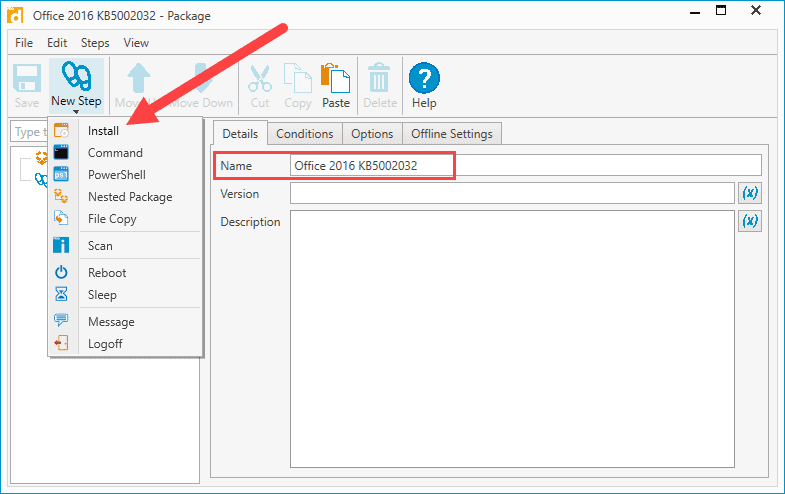Click the Install step icon
Screen dimensions: 785x494
pyautogui.click(x=61, y=131)
